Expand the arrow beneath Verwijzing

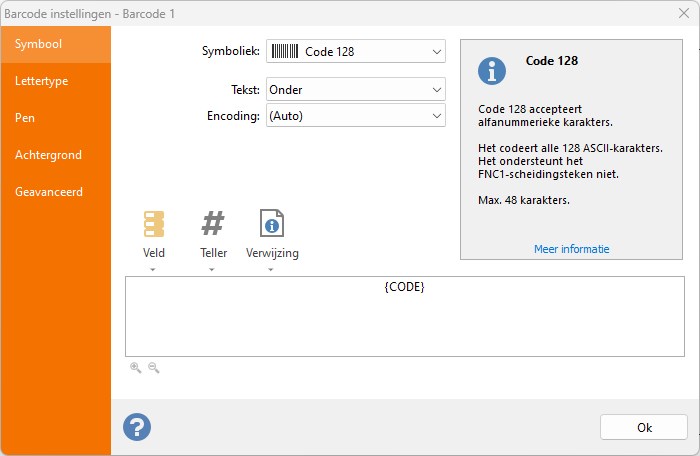(271, 270)
